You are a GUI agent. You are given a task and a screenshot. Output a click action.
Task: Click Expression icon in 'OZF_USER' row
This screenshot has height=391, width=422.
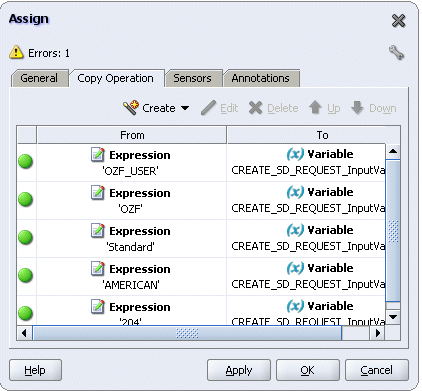click(98, 154)
